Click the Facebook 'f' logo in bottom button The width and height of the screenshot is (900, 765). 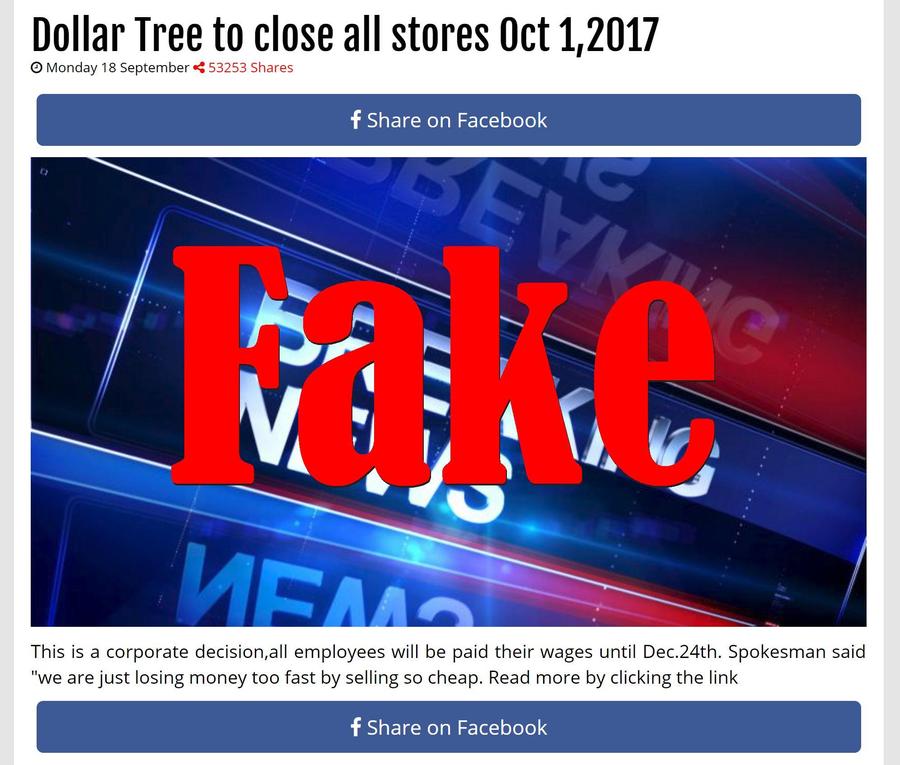pos(356,727)
